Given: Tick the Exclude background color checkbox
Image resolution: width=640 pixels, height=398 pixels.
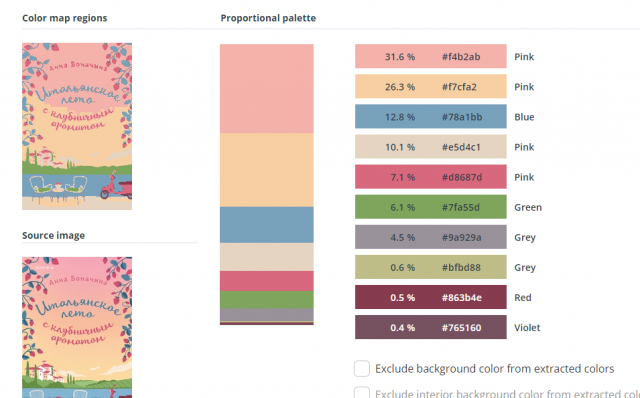Looking at the screenshot, I should tap(362, 368).
